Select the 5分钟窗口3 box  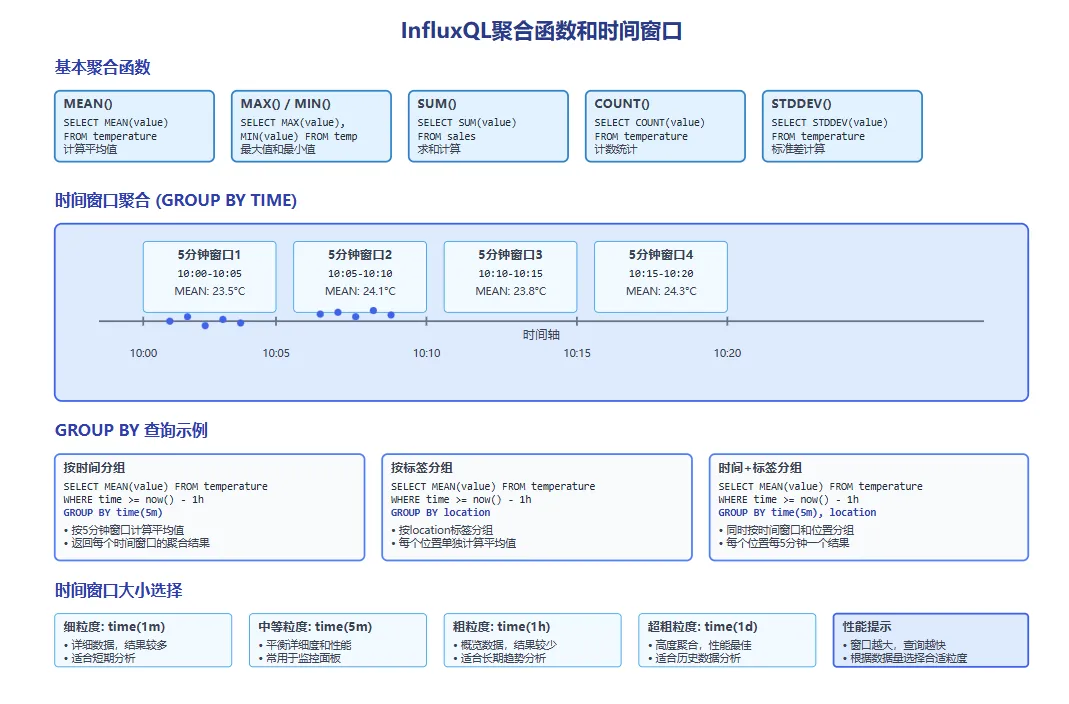tap(510, 276)
